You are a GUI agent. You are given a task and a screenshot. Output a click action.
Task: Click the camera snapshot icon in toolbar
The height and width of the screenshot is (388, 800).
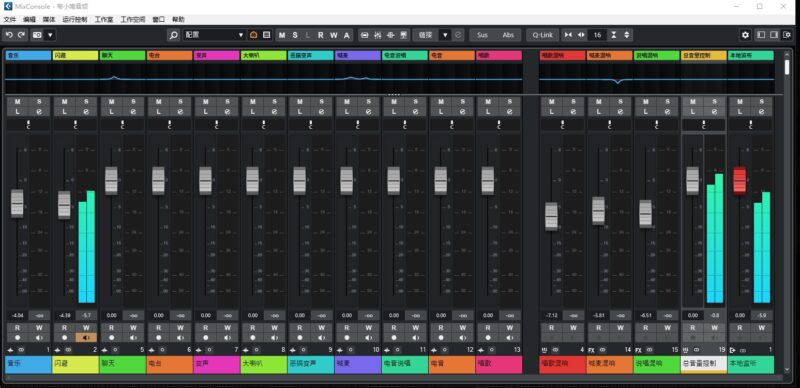coord(37,35)
